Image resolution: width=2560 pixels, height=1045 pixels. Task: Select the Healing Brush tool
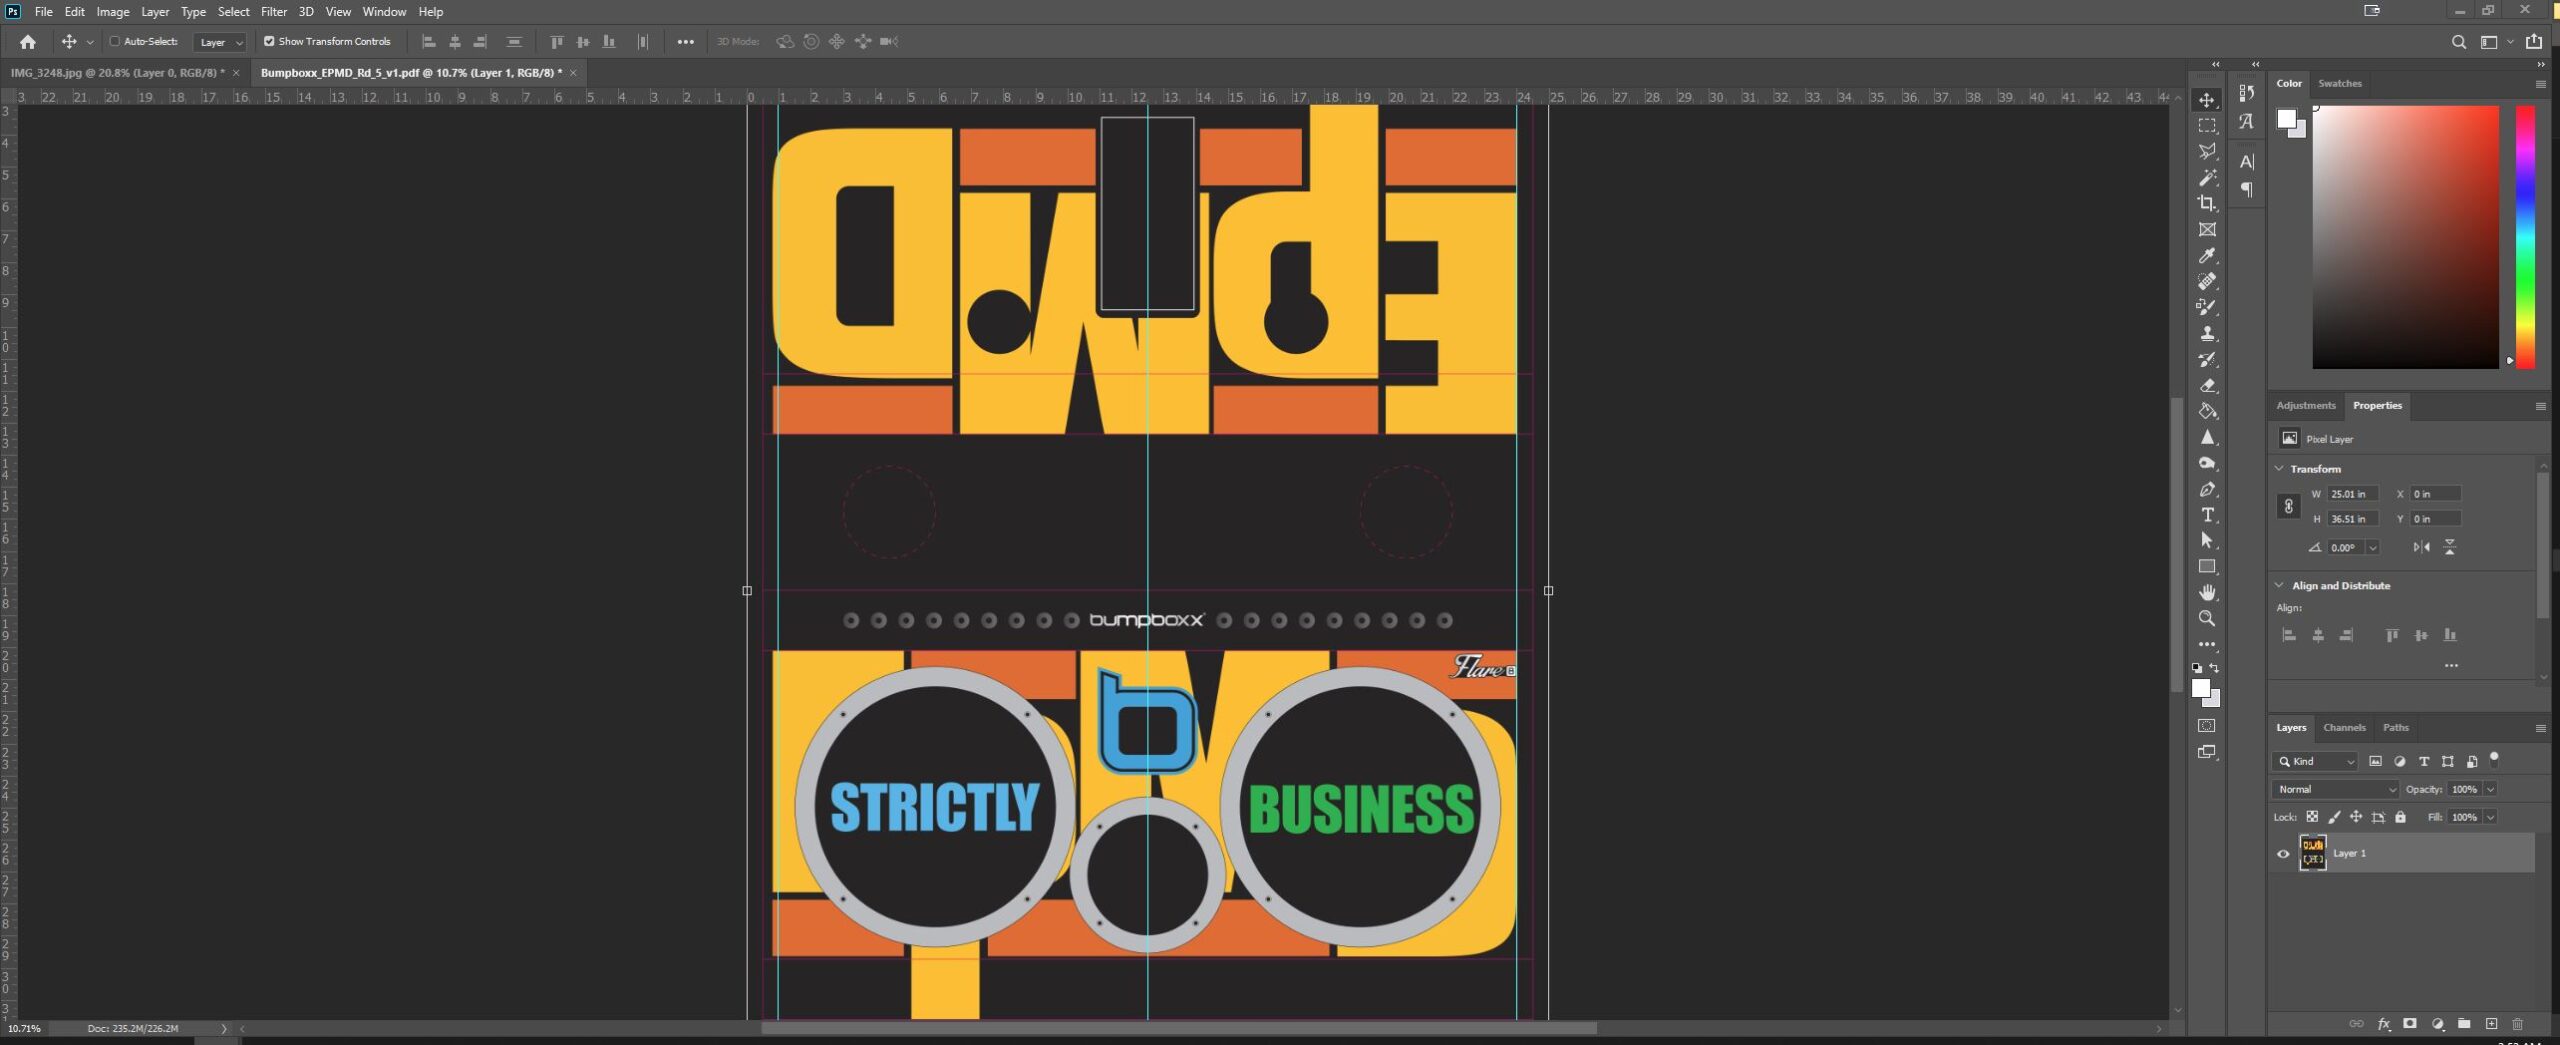pos(2206,281)
